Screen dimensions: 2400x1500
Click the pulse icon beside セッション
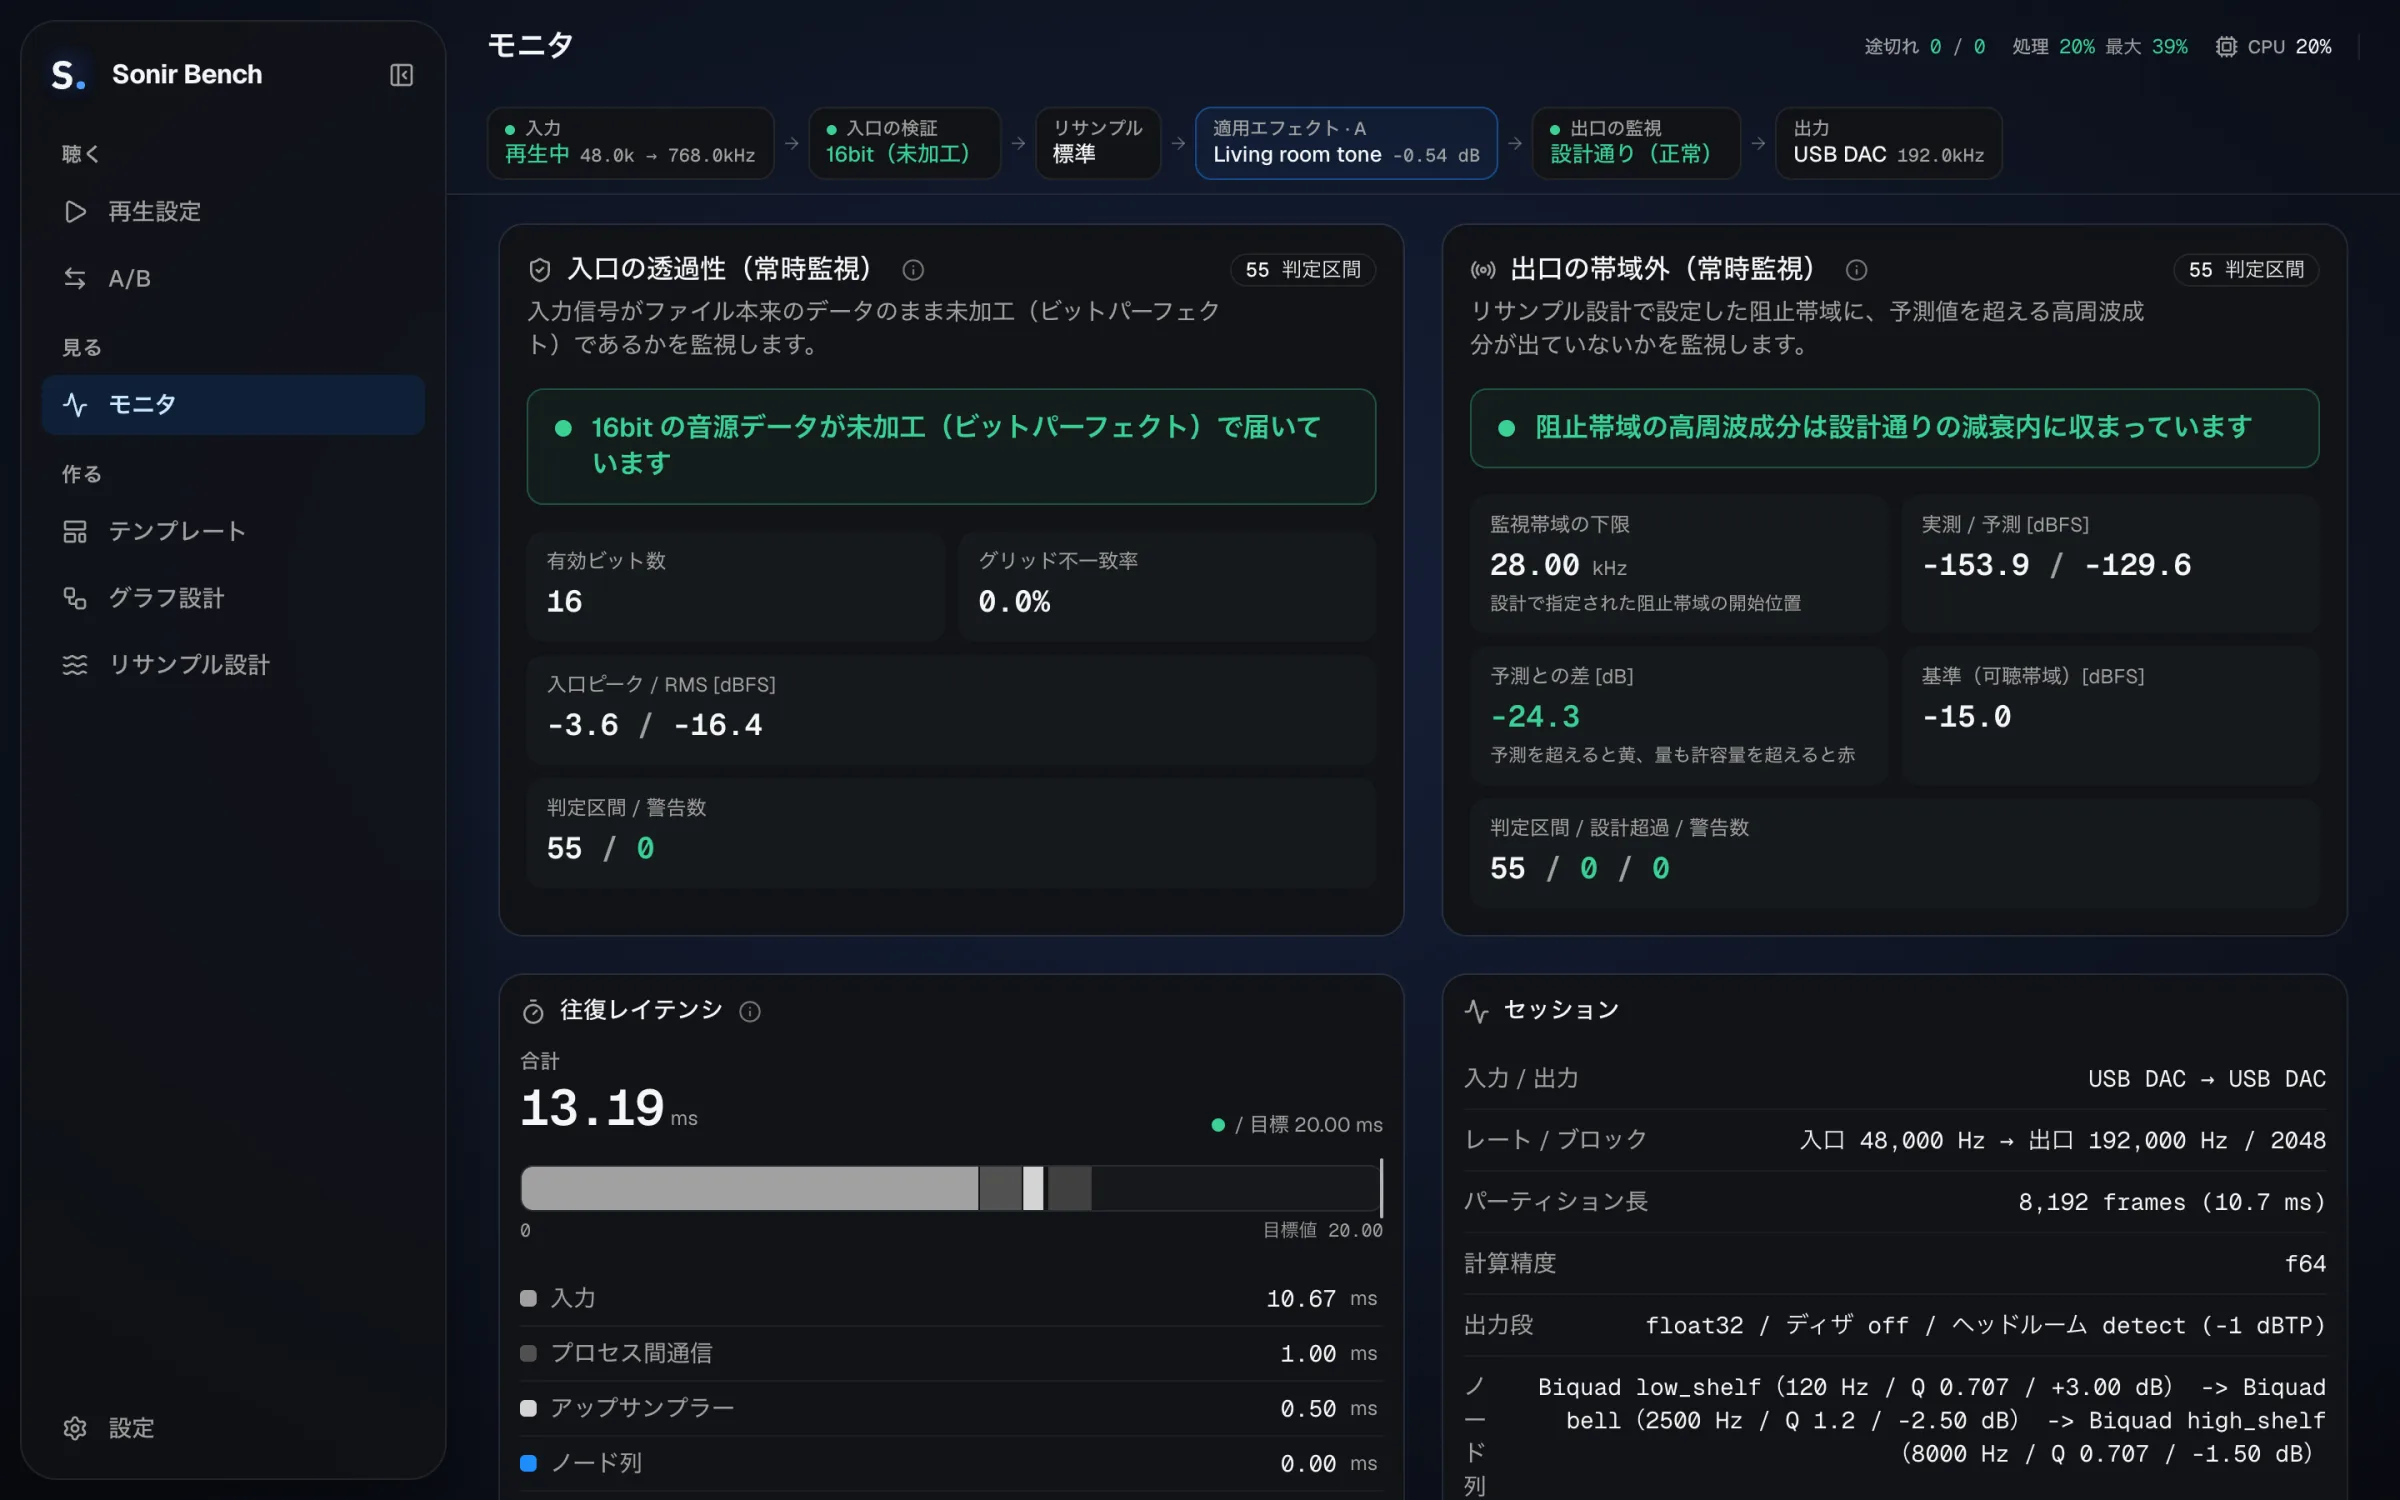(1477, 1011)
